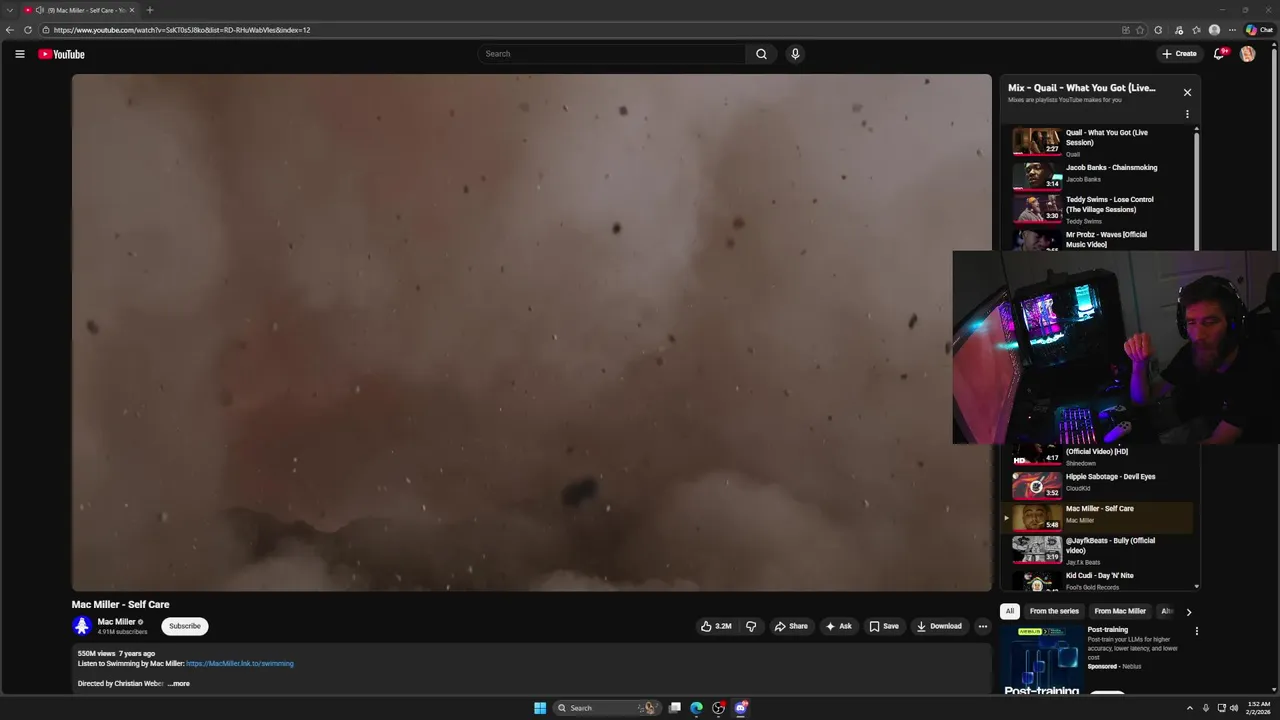Close the Mac Miller - Self Care tab
This screenshot has height=720, width=1280.
pyautogui.click(x=131, y=10)
